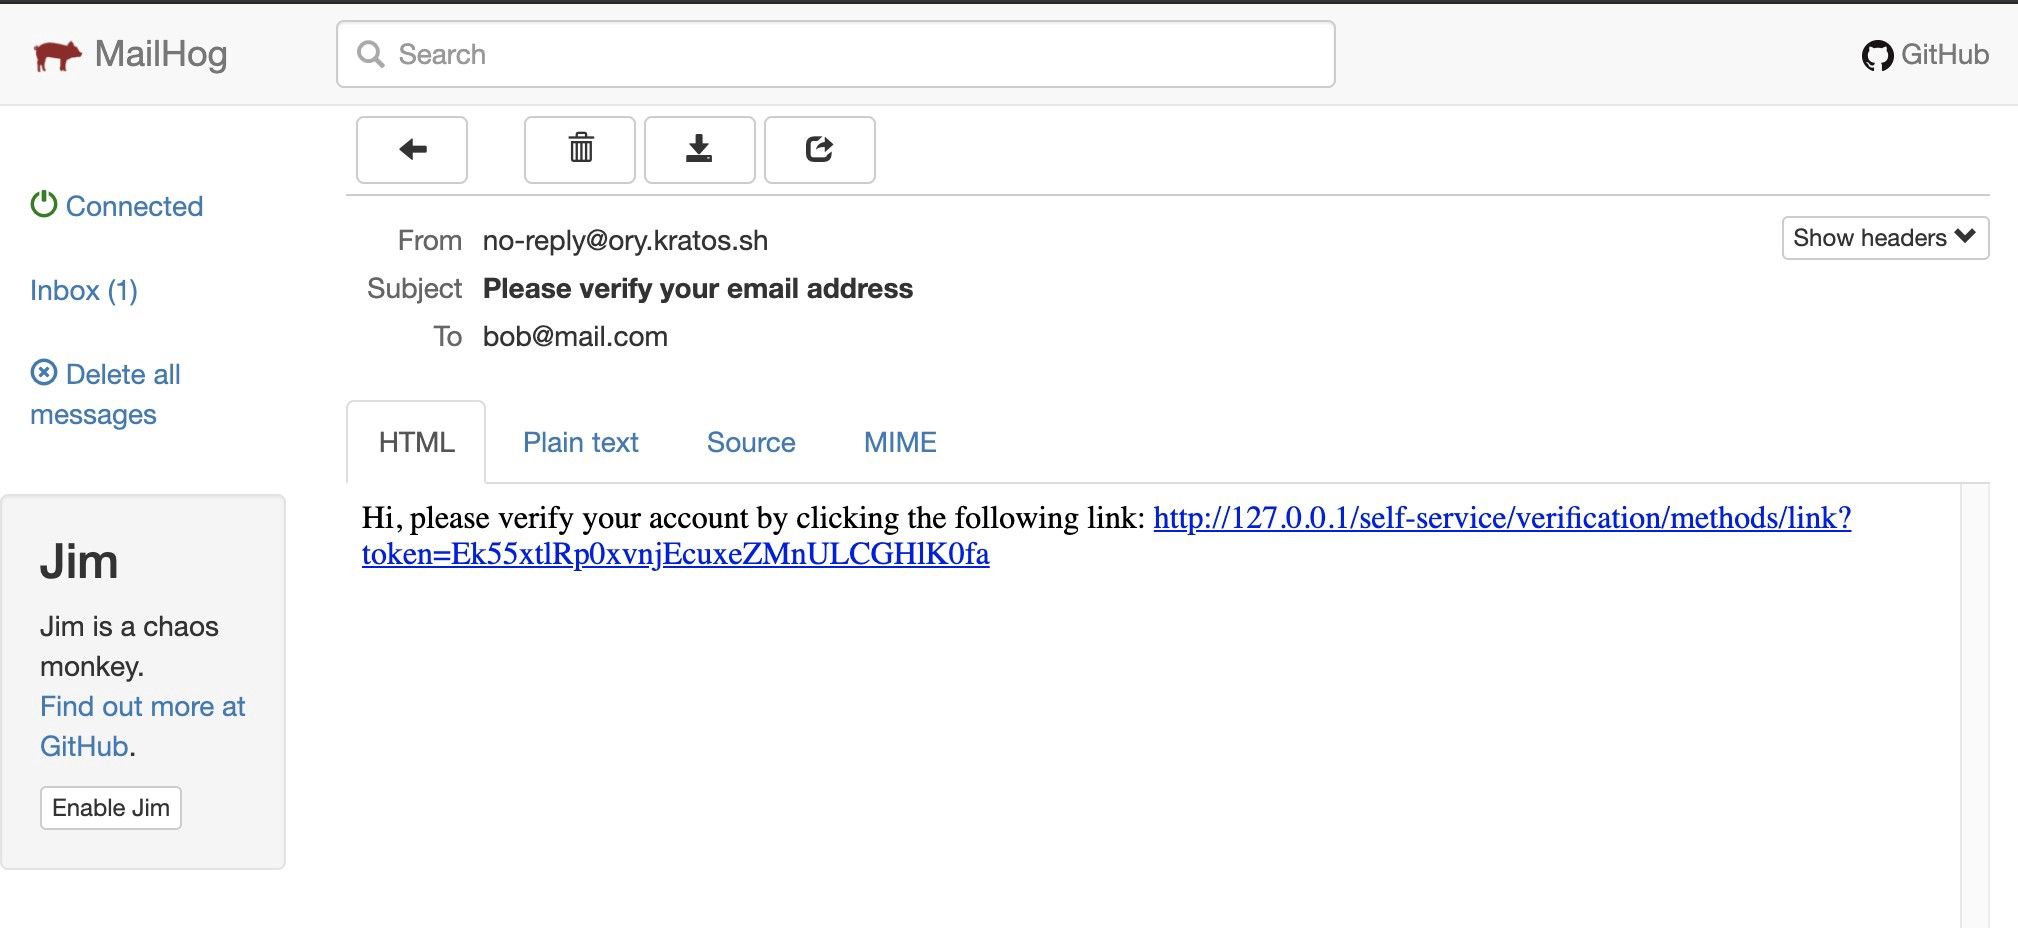Screen dimensions: 2018x928
Task: Click the Delete all messages circle-x icon
Action: [44, 373]
